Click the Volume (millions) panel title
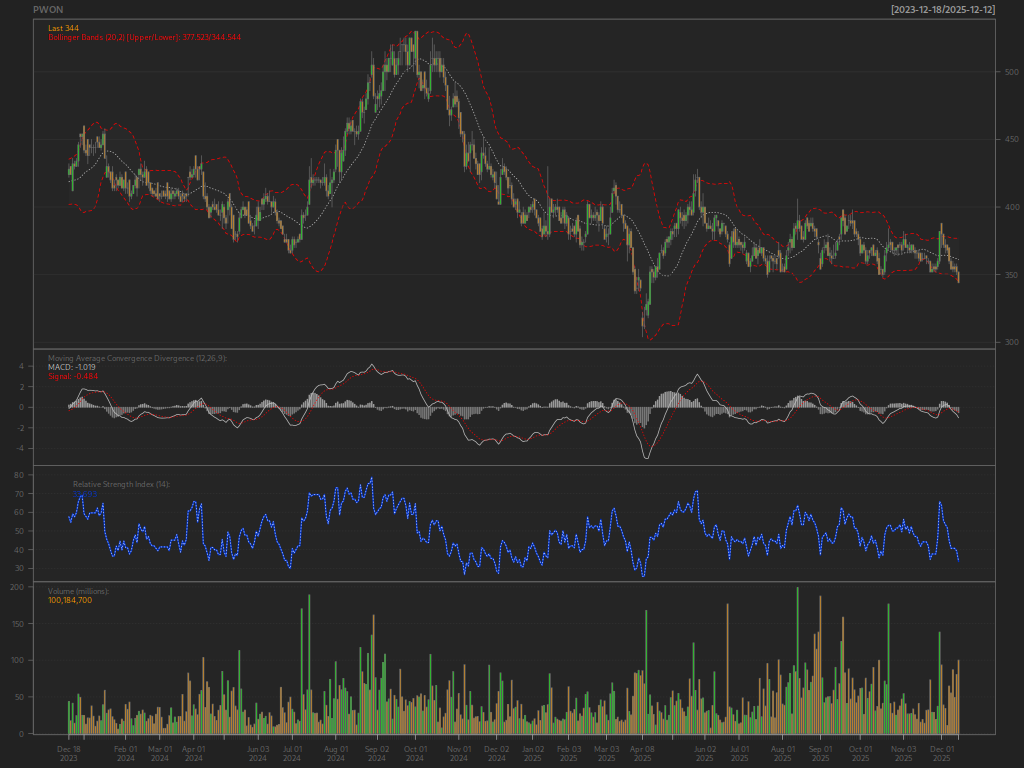This screenshot has height=768, width=1024. (78, 591)
